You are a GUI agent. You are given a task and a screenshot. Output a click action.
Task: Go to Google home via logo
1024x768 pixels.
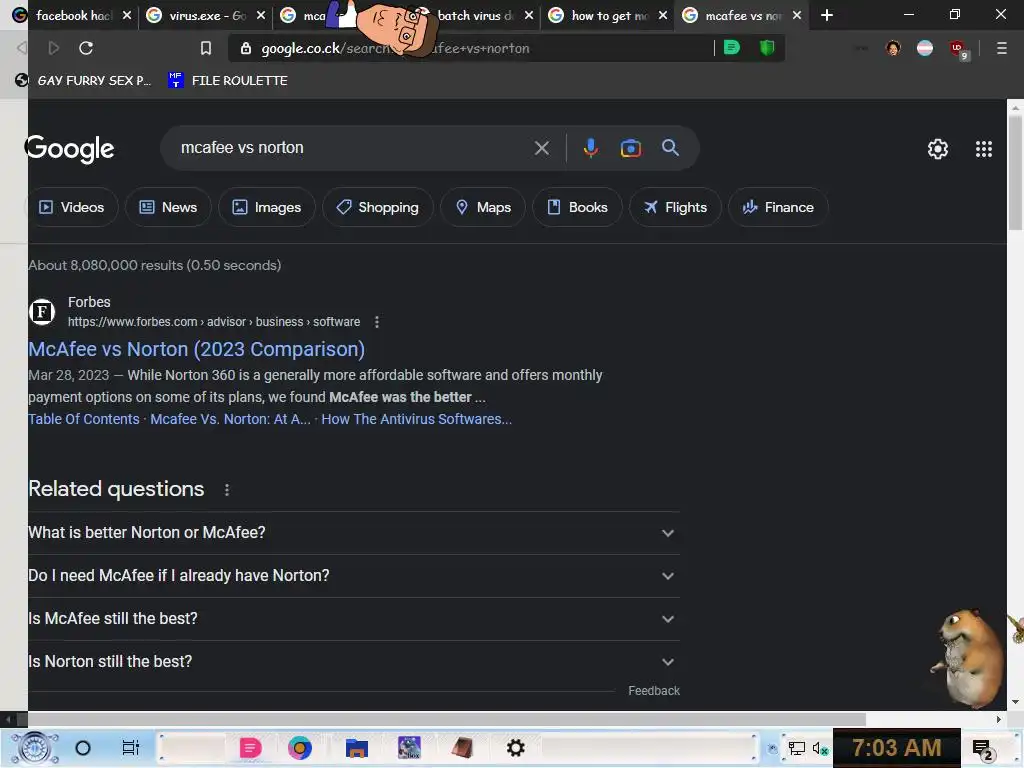69,149
